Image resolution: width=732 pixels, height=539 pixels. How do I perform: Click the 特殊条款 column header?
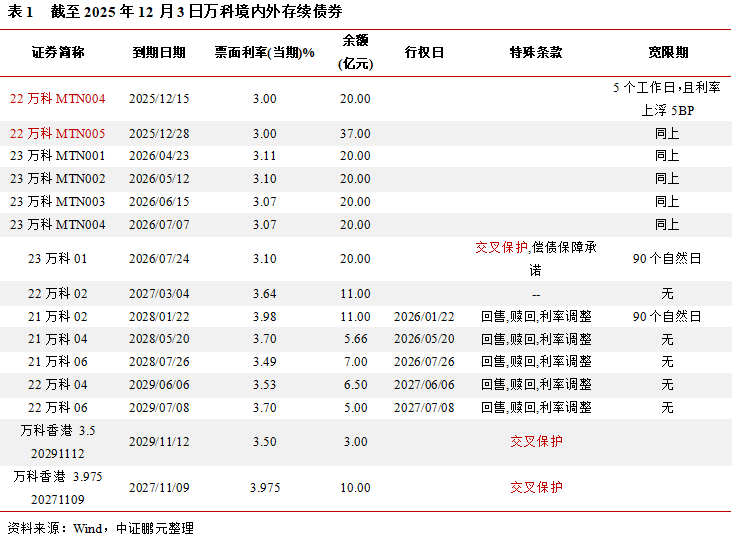click(536, 52)
